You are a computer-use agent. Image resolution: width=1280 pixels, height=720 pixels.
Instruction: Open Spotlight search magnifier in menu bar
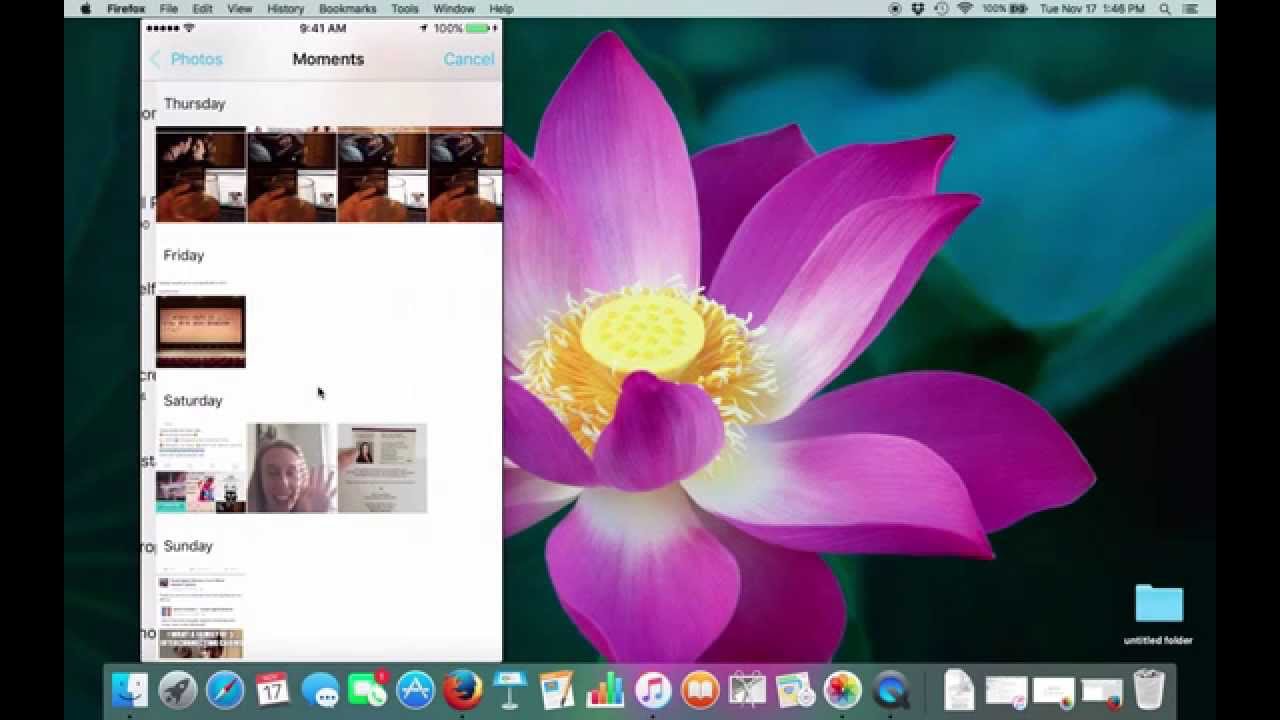coord(1167,9)
